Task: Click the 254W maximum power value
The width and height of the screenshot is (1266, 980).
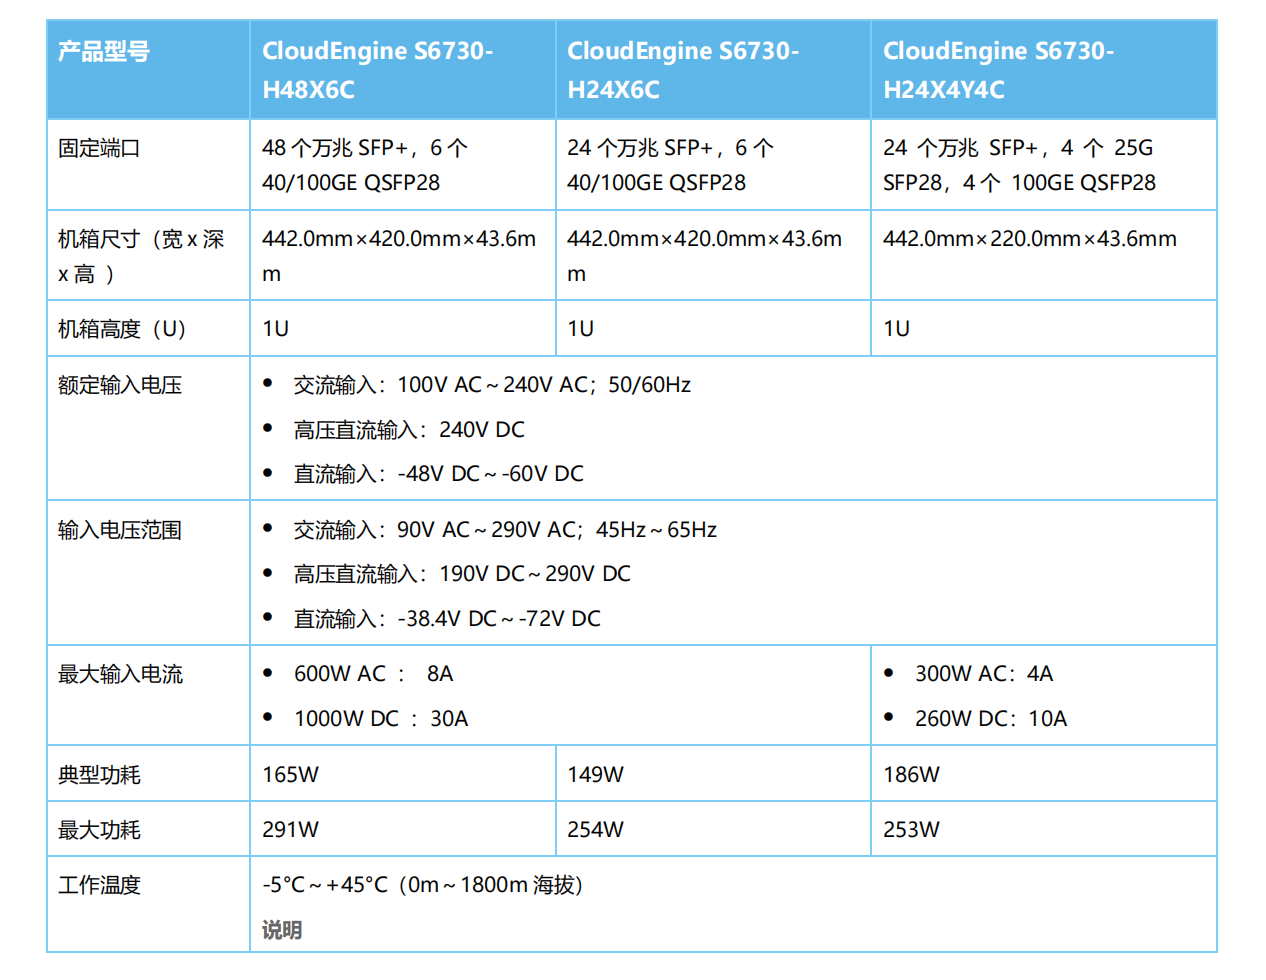Action: [x=595, y=830]
